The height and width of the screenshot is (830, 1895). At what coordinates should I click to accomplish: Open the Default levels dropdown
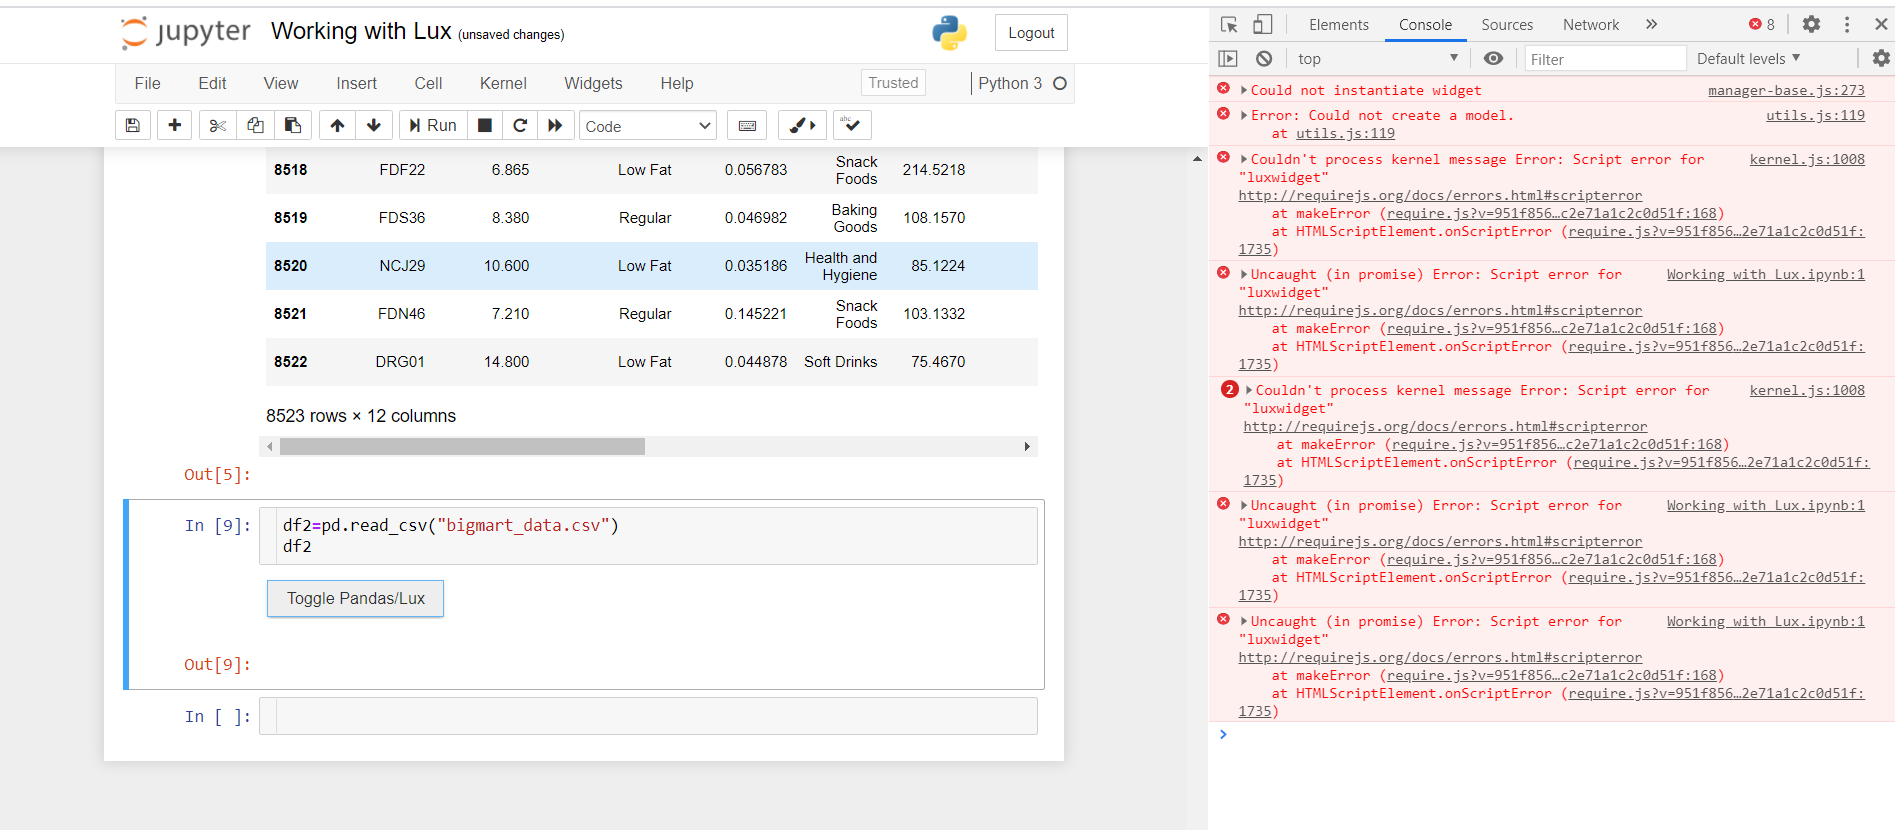point(1749,59)
